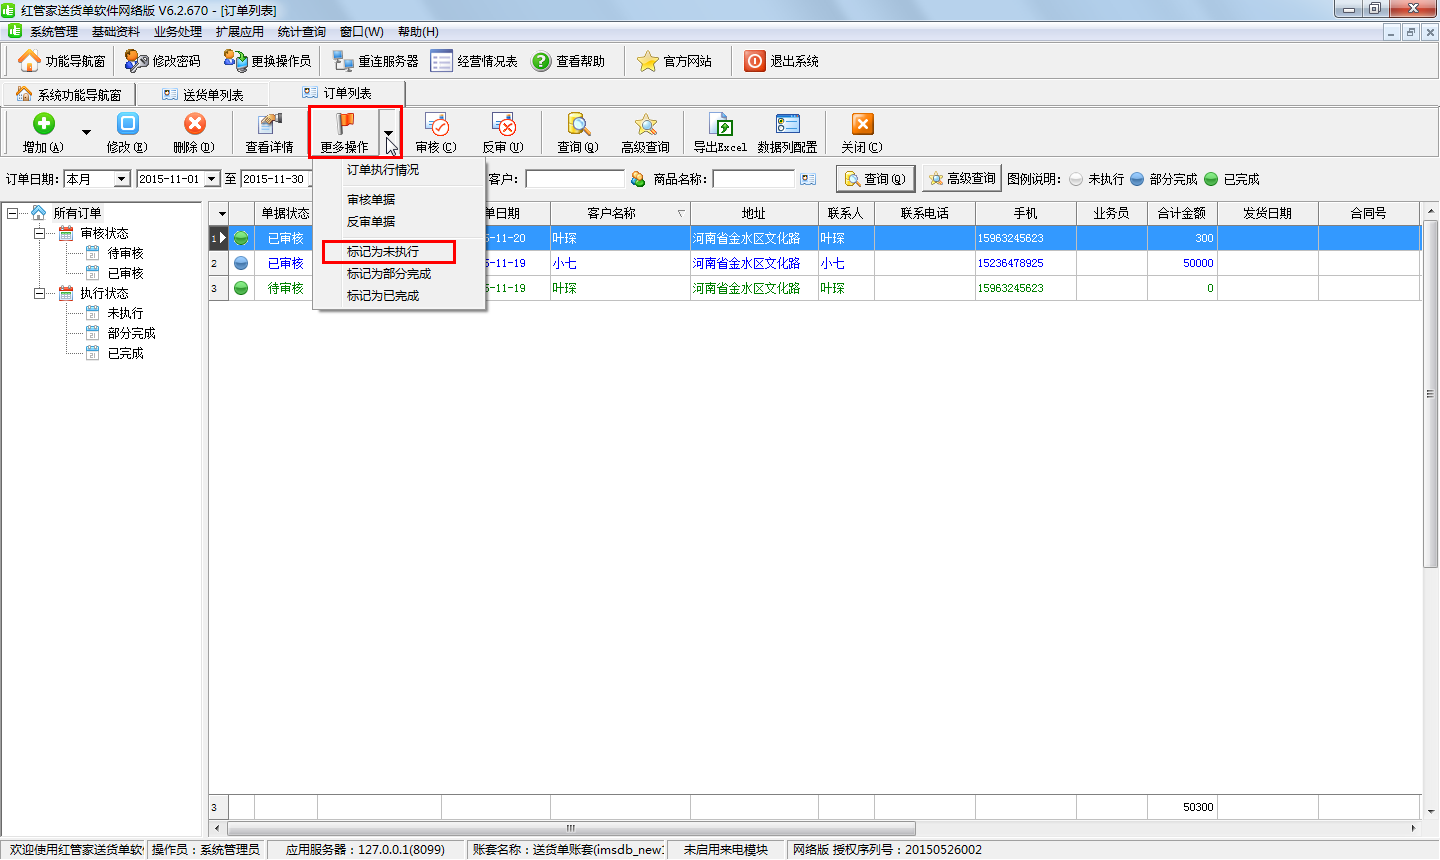The image size is (1440, 860).
Task: Select the 部分完成 tree item
Action: pyautogui.click(x=131, y=333)
